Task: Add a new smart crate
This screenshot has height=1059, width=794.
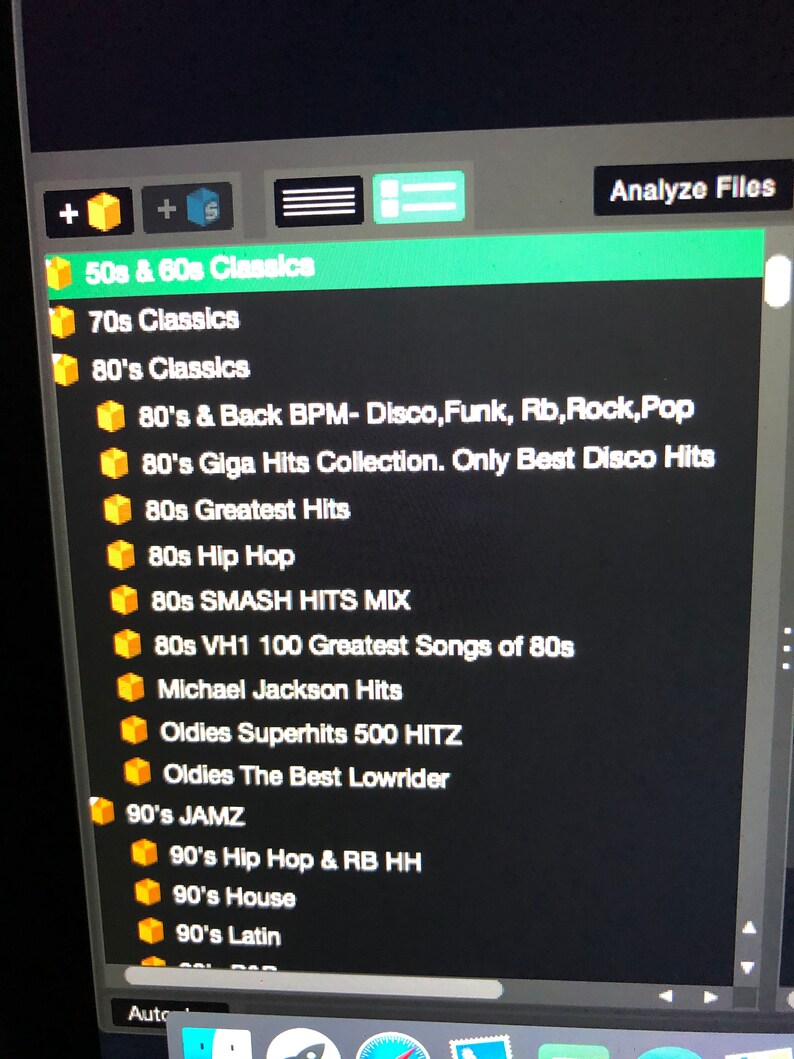Action: [x=188, y=207]
